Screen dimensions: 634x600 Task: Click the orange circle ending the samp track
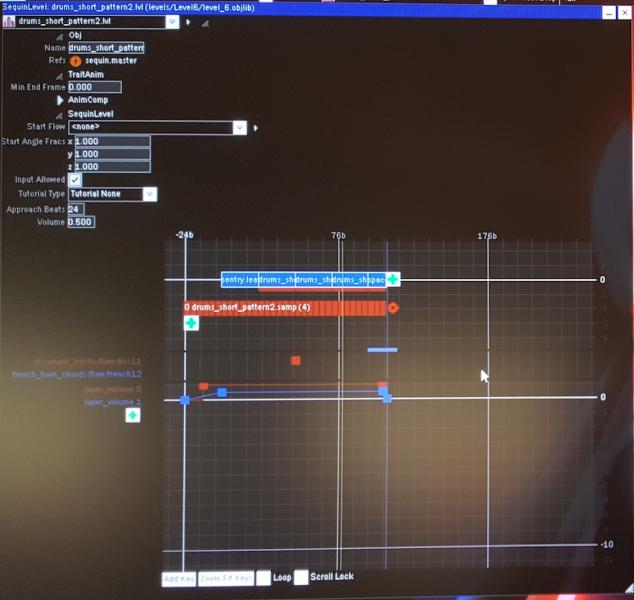coord(393,308)
